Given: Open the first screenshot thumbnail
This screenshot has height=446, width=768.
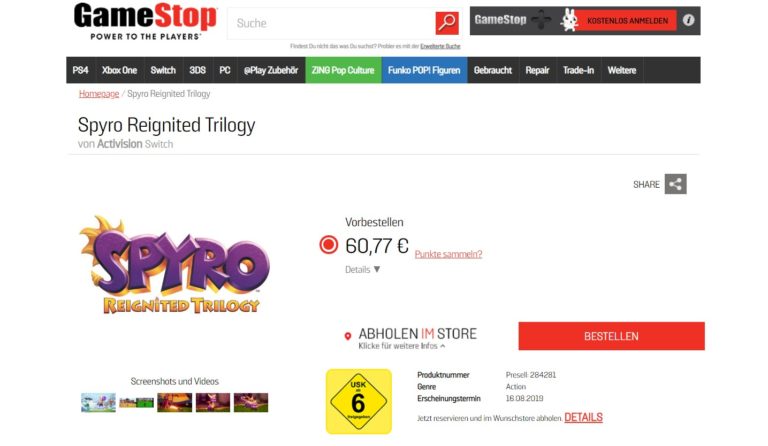Looking at the screenshot, I should point(98,402).
